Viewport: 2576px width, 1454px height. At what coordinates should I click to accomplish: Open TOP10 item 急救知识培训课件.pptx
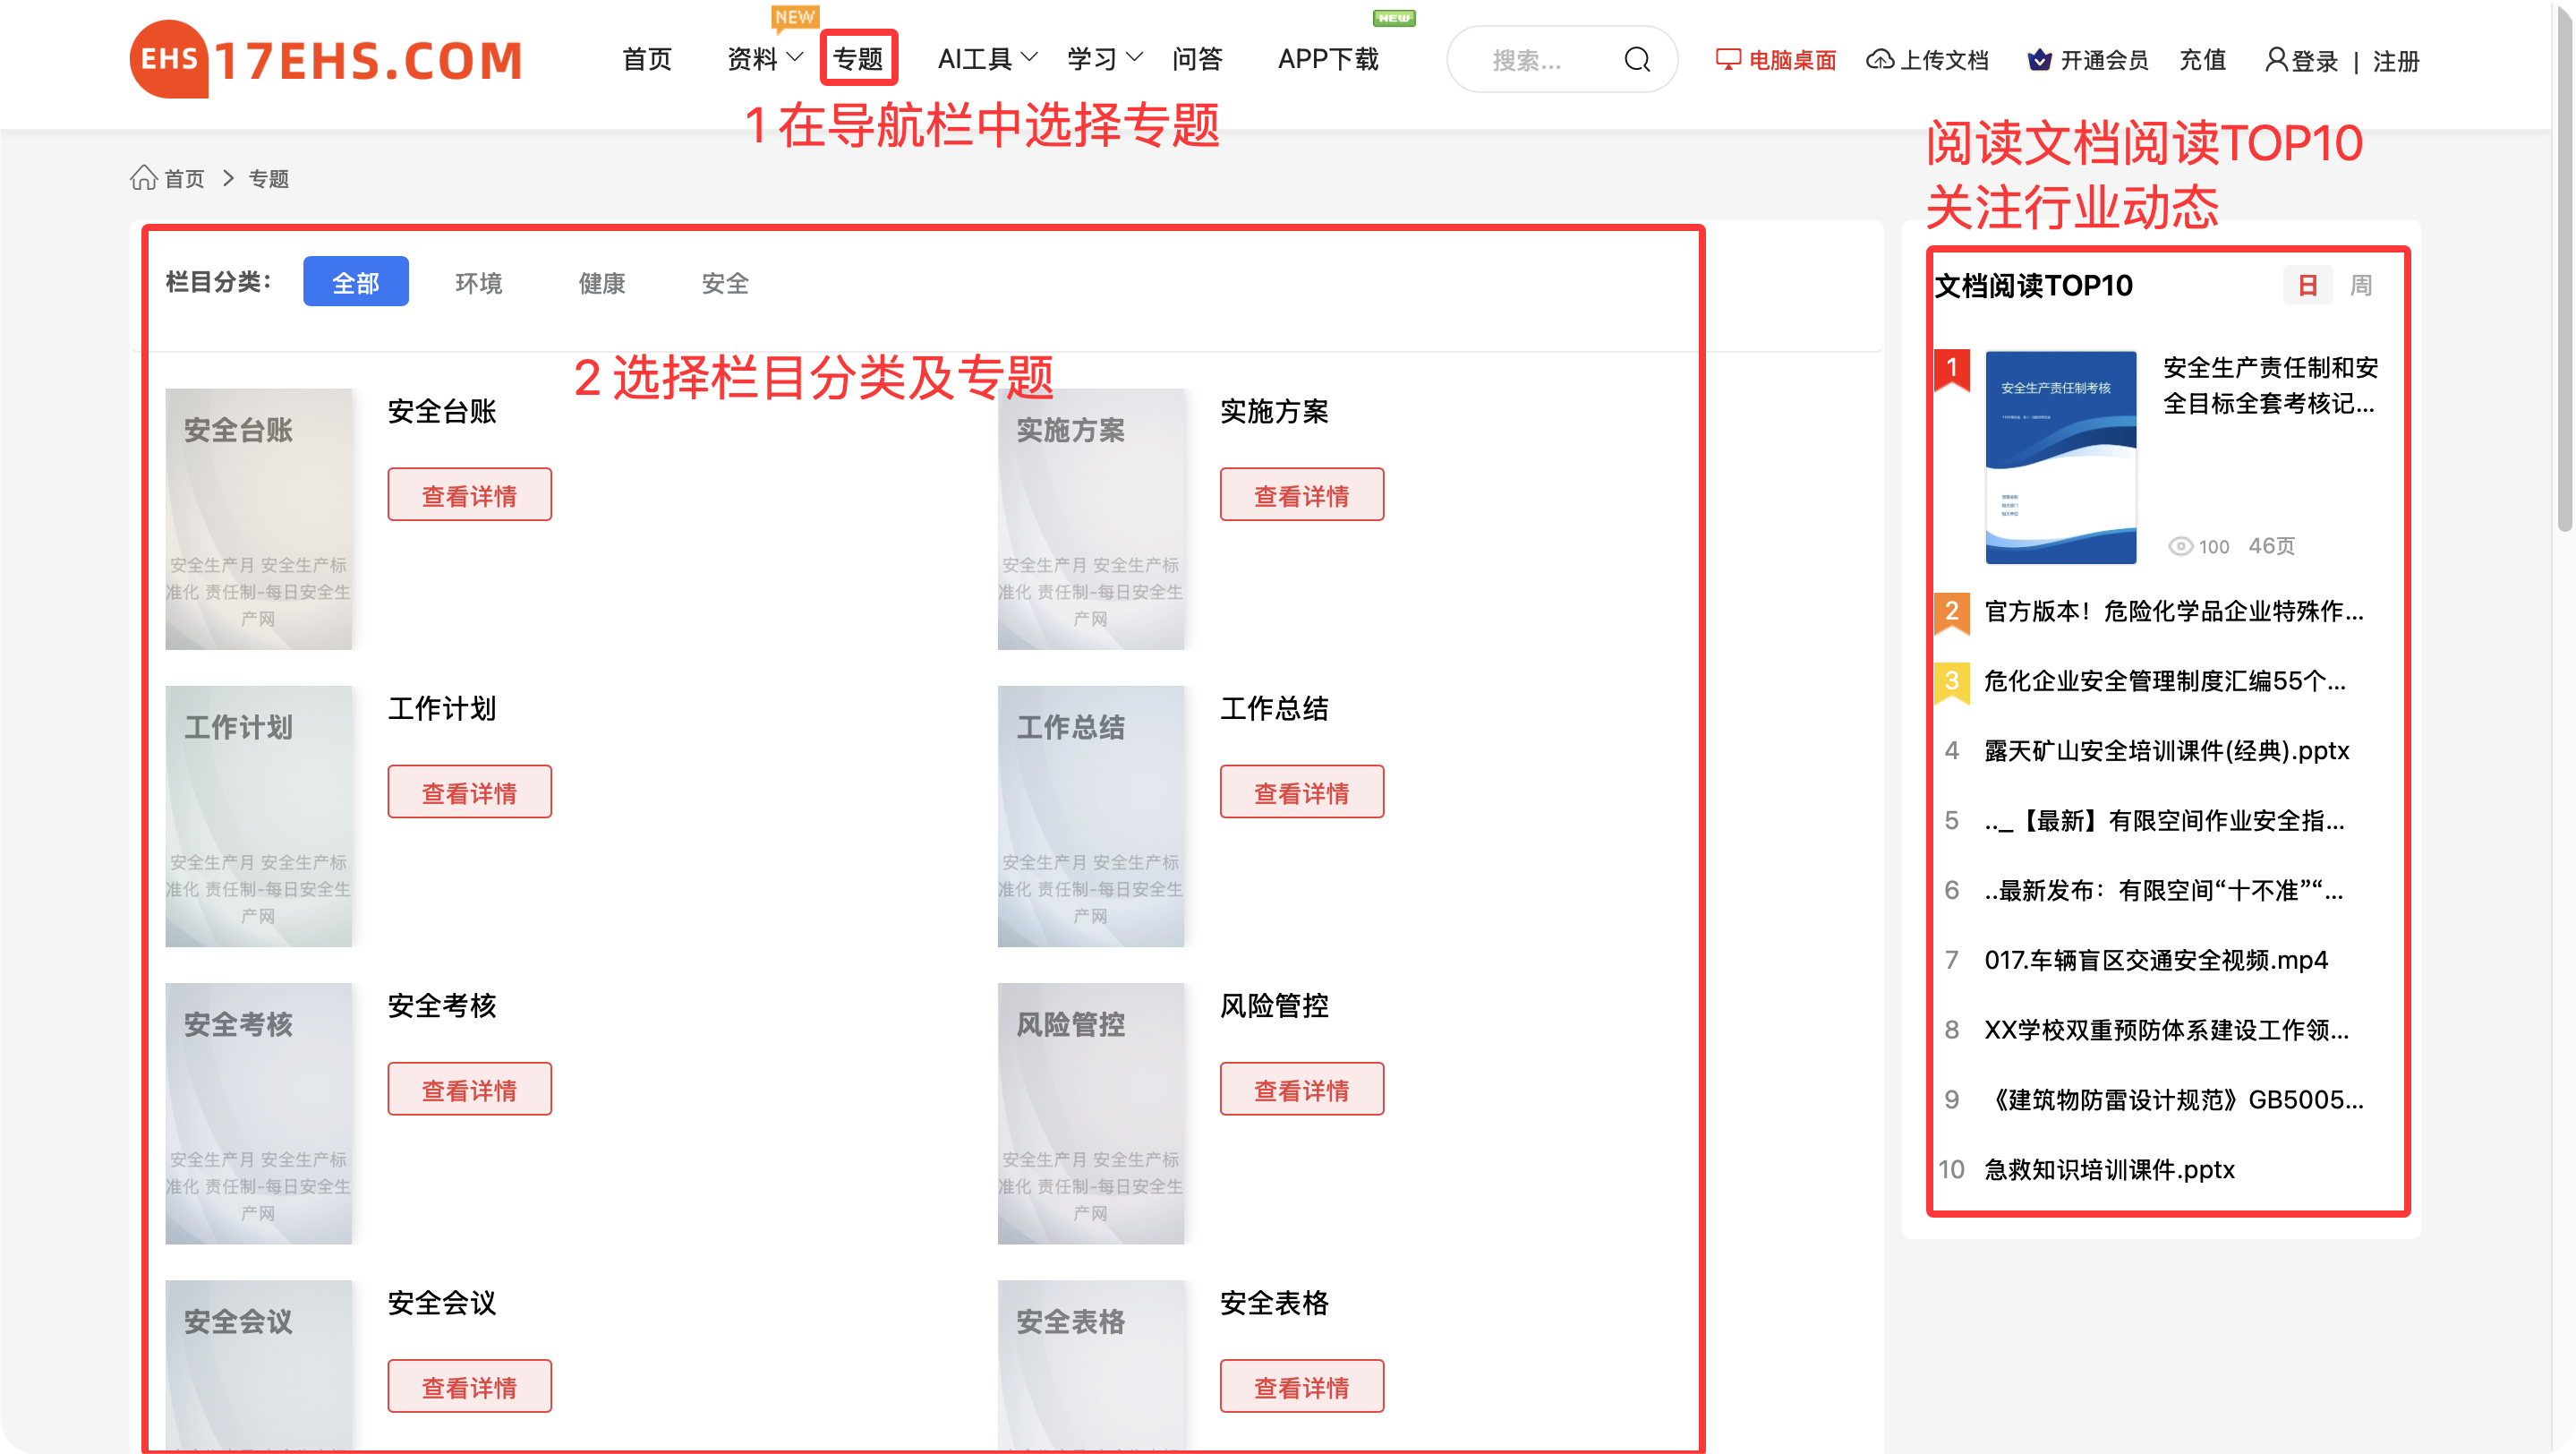[2109, 1170]
